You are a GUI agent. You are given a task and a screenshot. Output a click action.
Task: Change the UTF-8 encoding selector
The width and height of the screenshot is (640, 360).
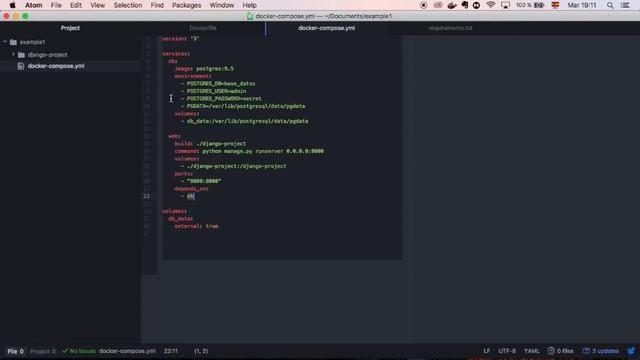coord(507,351)
